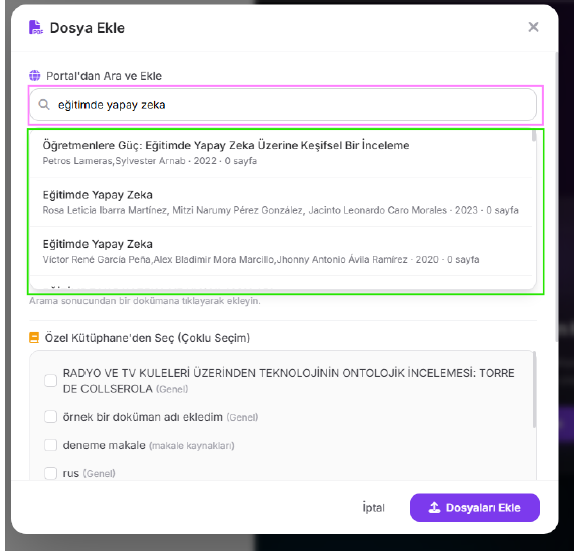
Task: Click the partially visible fourth search result
Action: coord(281,283)
